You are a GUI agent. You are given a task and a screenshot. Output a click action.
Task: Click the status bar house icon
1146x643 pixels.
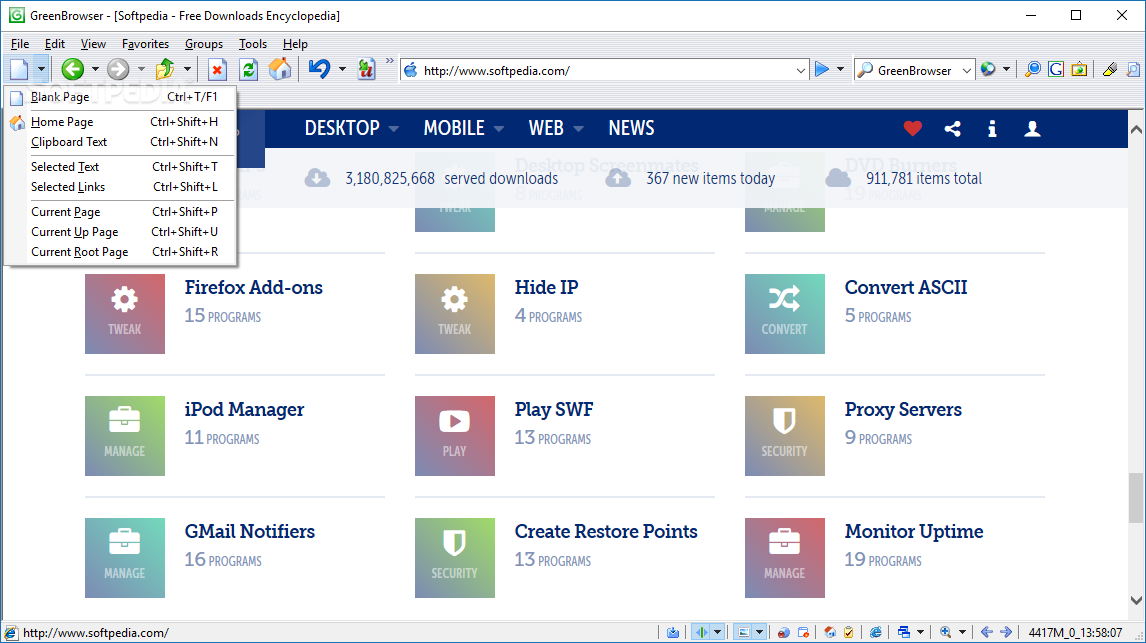830,632
